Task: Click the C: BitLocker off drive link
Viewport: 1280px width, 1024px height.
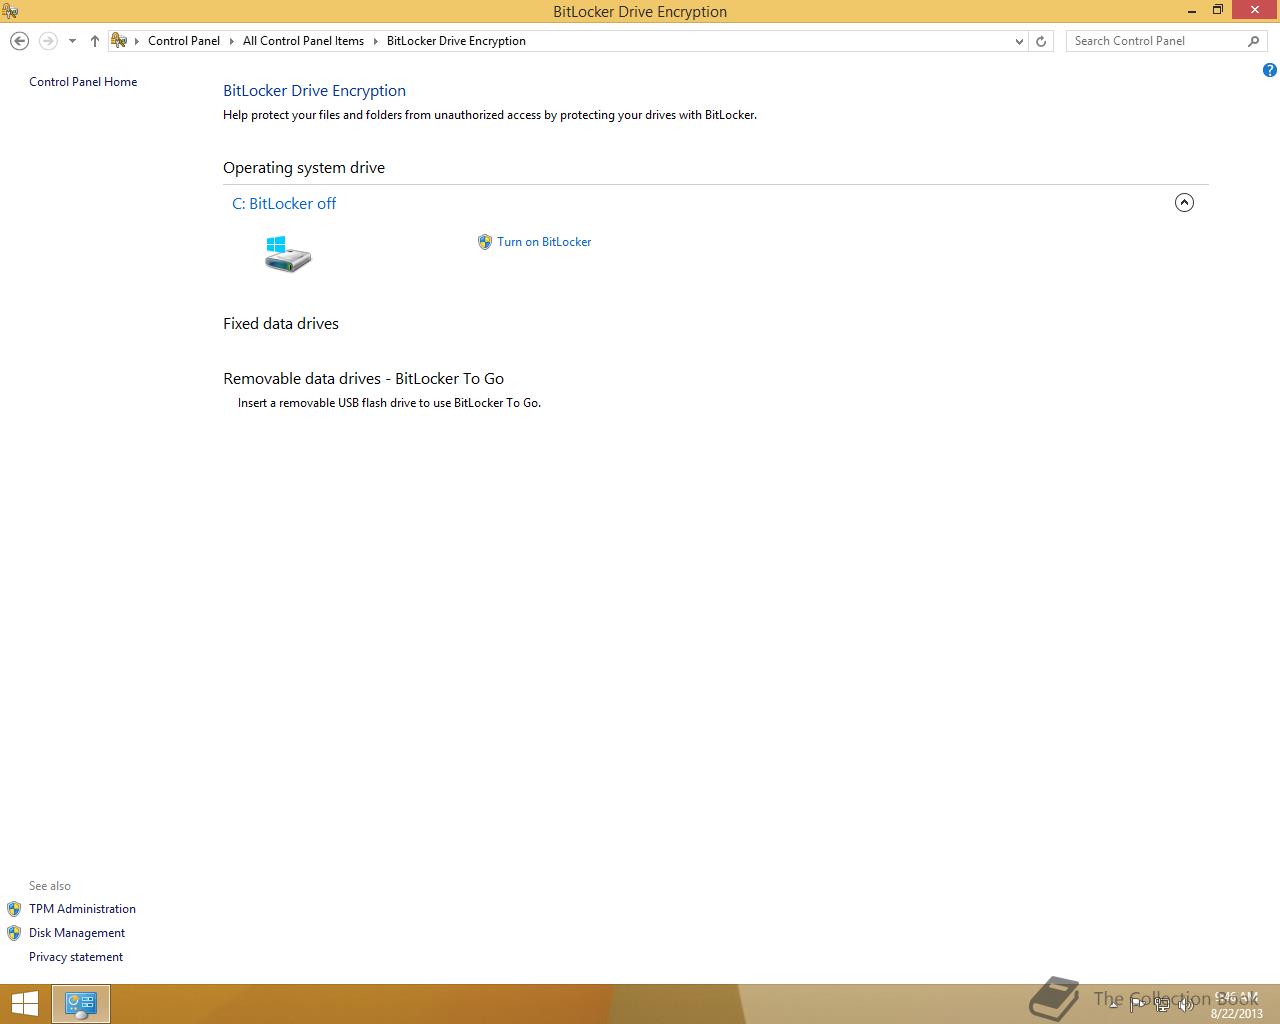Action: (284, 203)
